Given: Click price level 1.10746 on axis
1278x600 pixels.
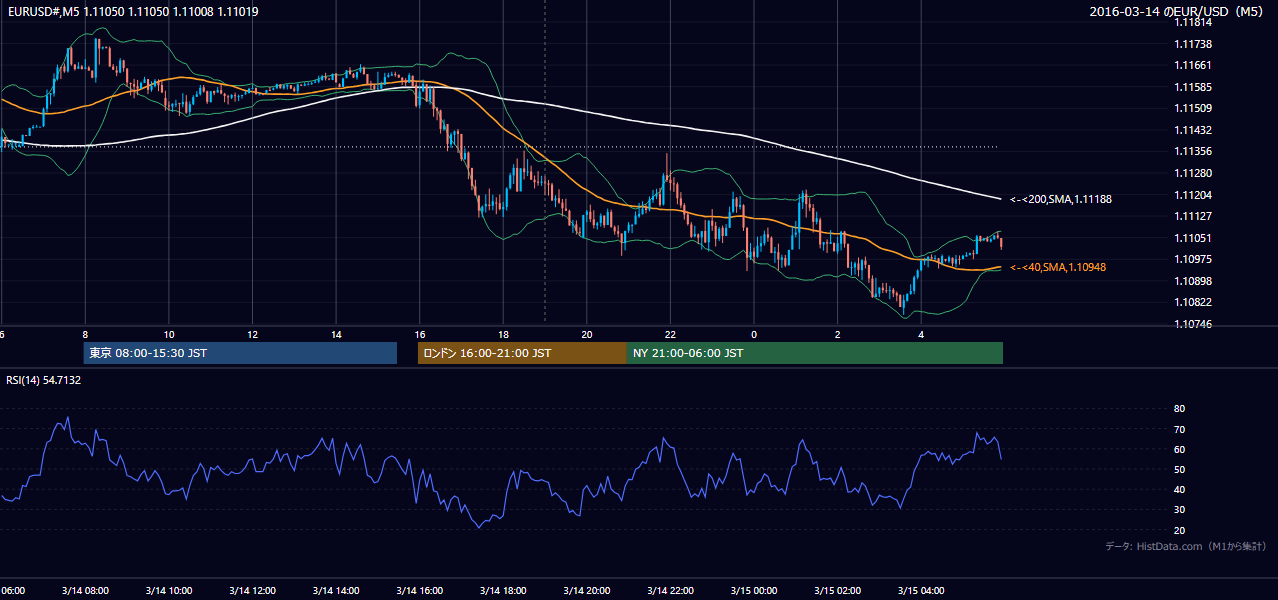Looking at the screenshot, I should [1194, 324].
